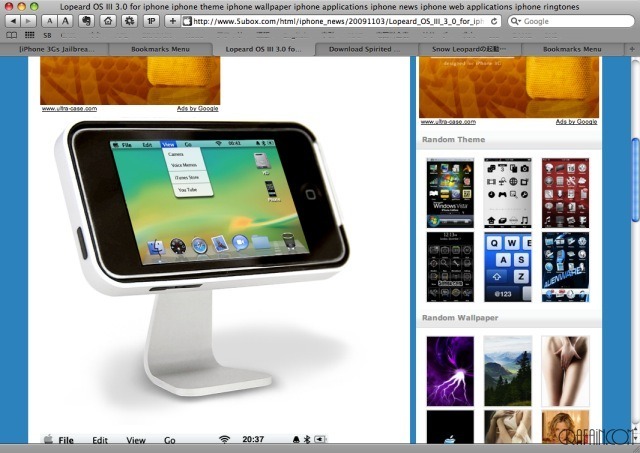Screen dimensions: 640x453
Task: Decrease text size with small A button
Action: [49, 21]
